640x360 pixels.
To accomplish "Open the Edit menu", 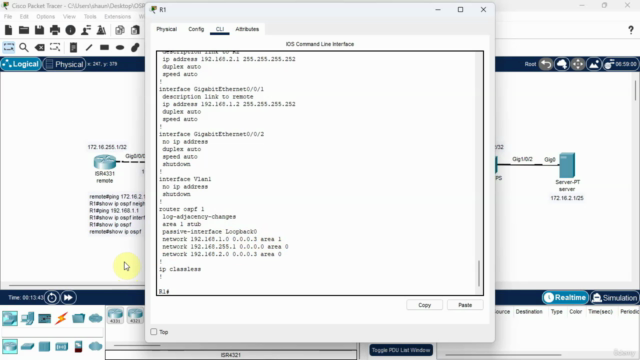I will pos(24,17).
